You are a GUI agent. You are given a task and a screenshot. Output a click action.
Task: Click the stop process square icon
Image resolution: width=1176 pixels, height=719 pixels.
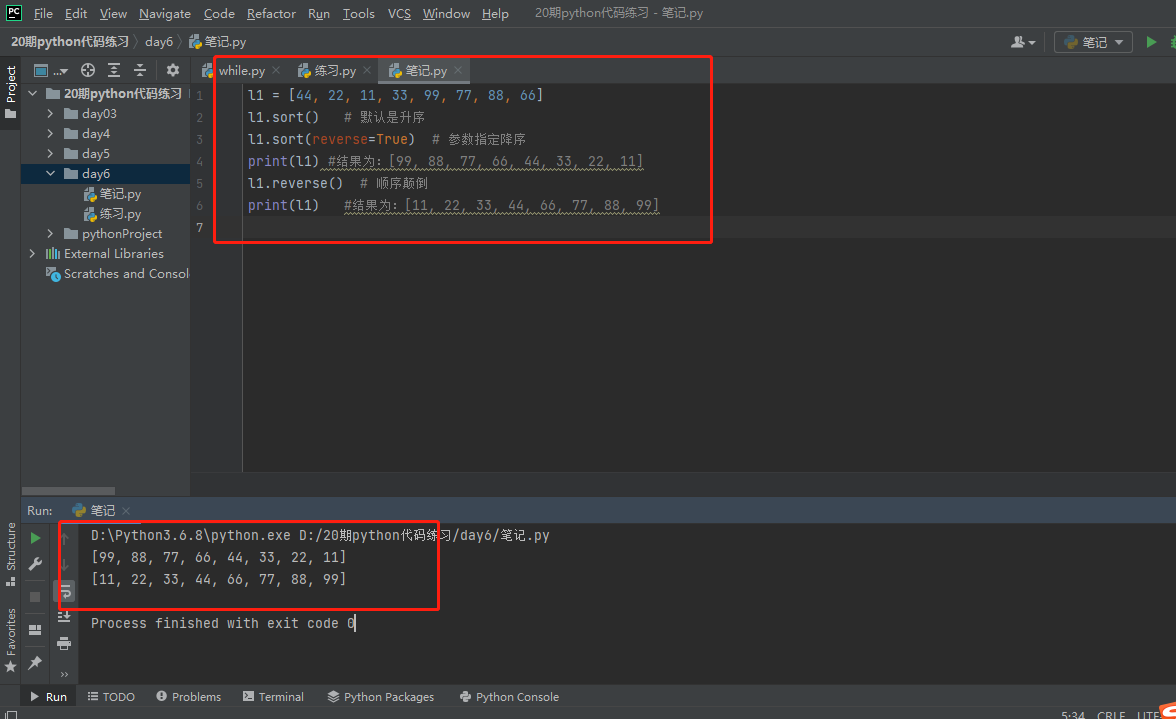tap(35, 597)
